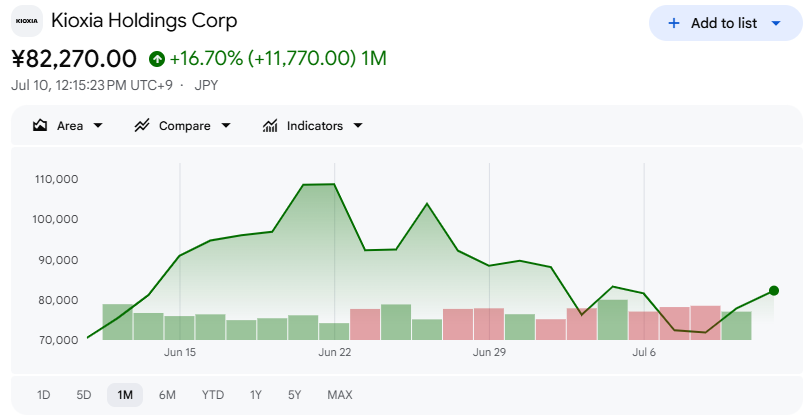Screen dimensions: 812x418
Task: Click the Area chart type icon
Action: (40, 125)
